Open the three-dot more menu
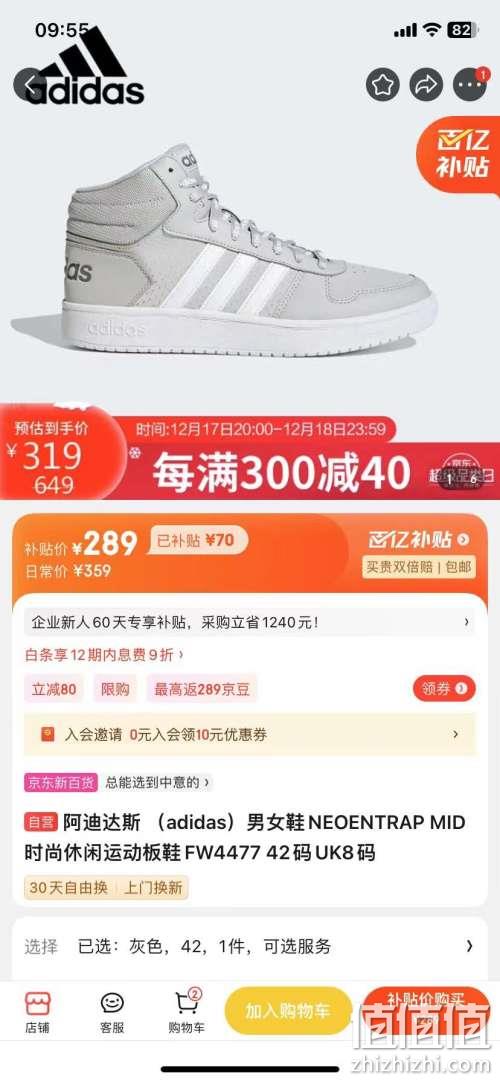 click(470, 85)
